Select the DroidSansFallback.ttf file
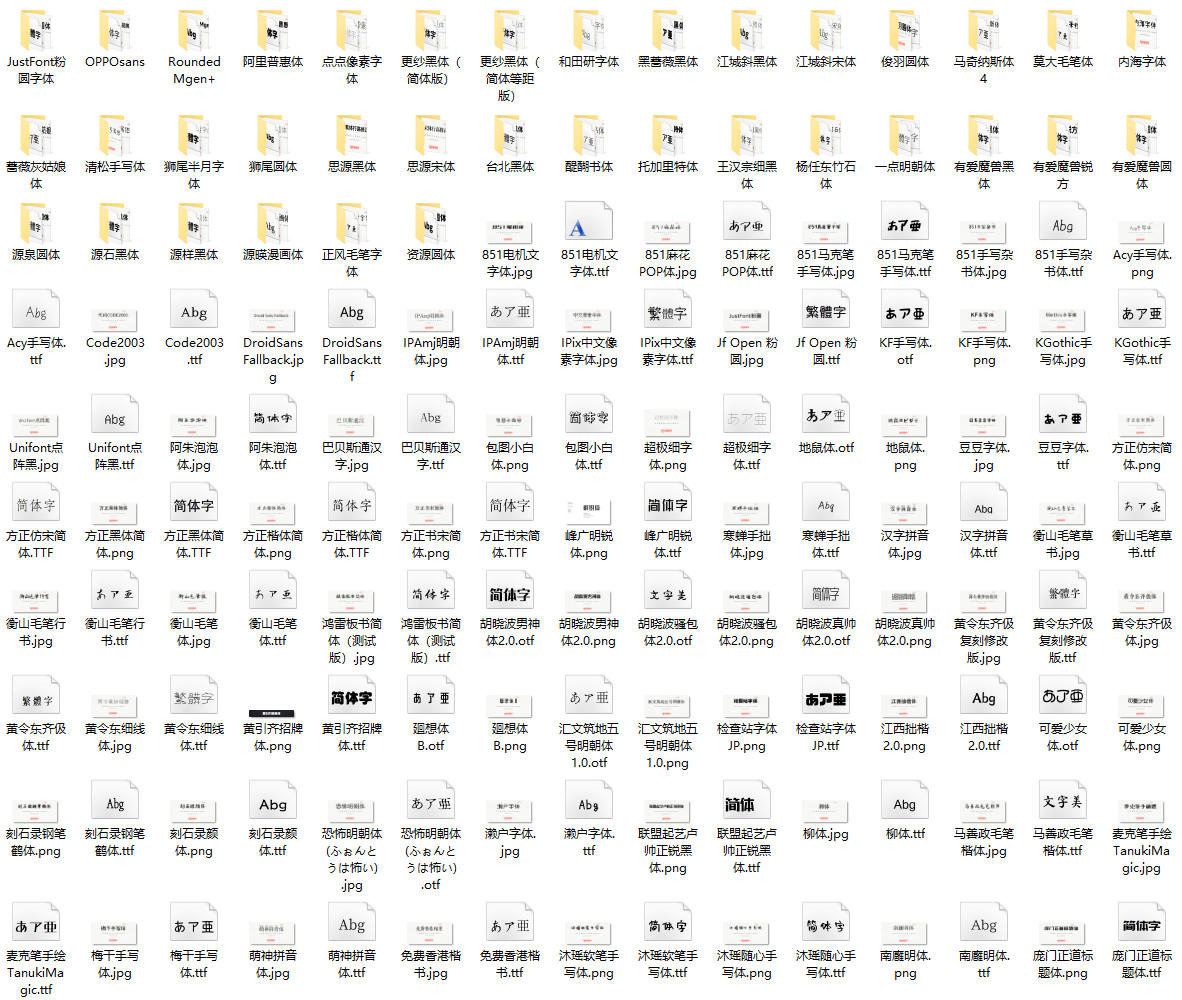 (352, 312)
